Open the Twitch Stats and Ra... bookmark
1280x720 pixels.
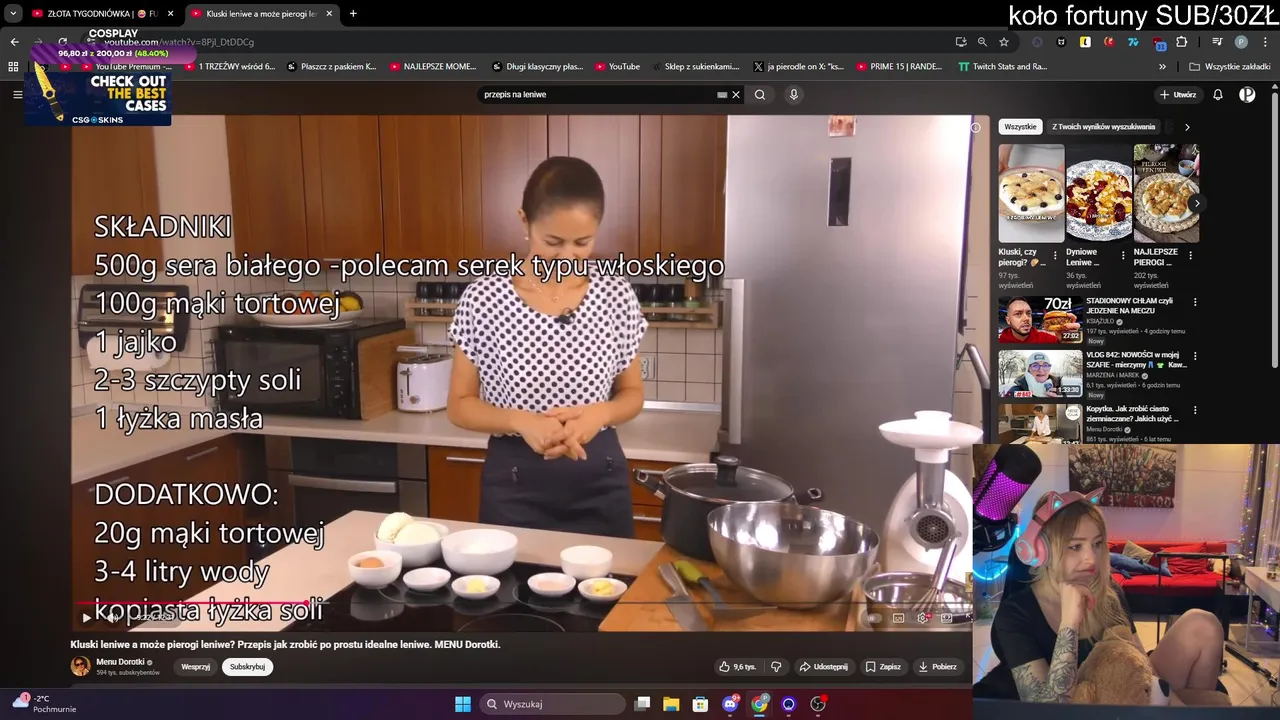[x=1002, y=67]
